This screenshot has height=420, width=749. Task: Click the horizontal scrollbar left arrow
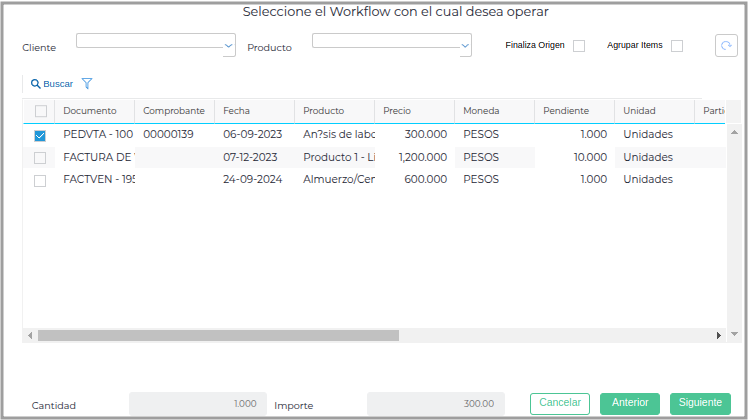tap(30, 336)
